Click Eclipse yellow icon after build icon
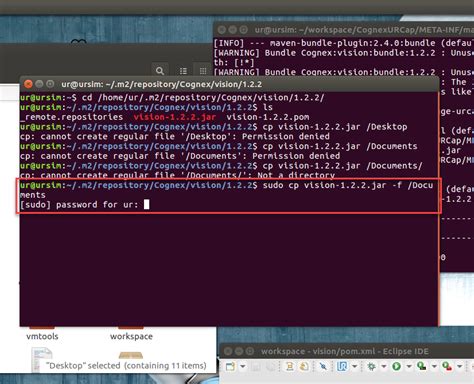The height and width of the screenshot is (384, 474). (x=304, y=366)
